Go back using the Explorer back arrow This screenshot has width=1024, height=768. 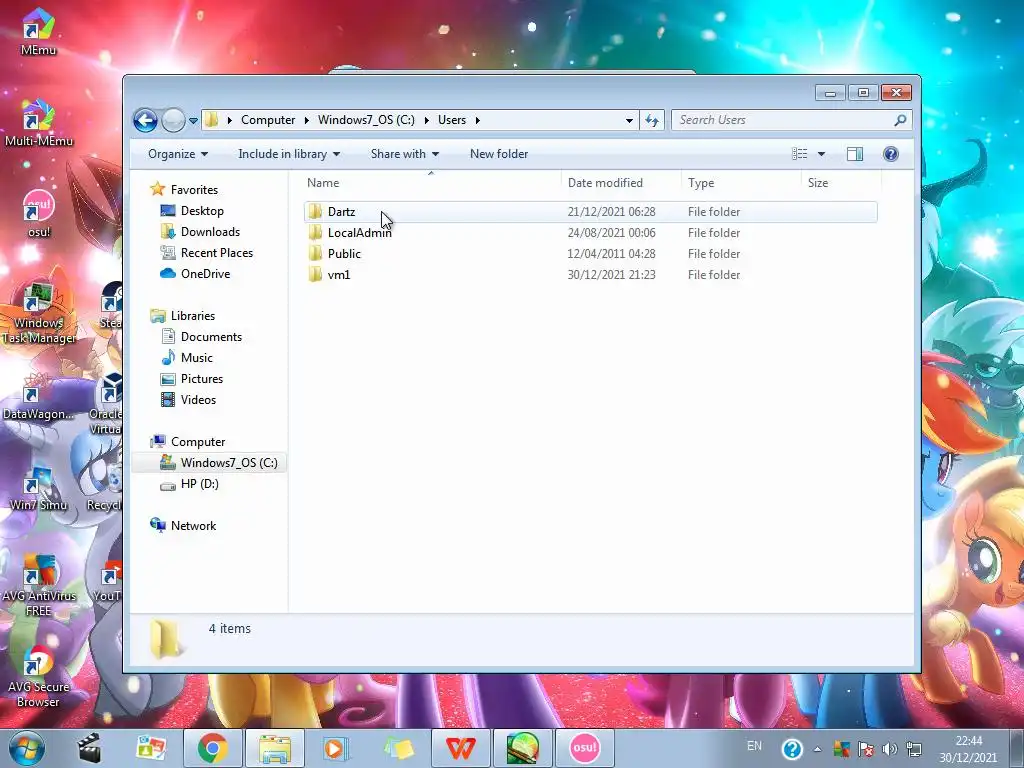145,120
